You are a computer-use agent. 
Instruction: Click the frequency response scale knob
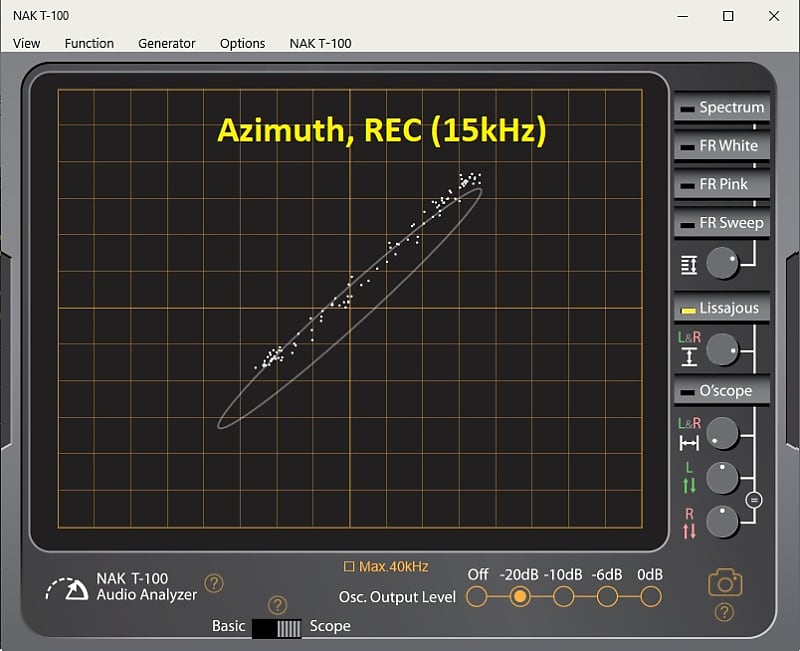coord(722,264)
